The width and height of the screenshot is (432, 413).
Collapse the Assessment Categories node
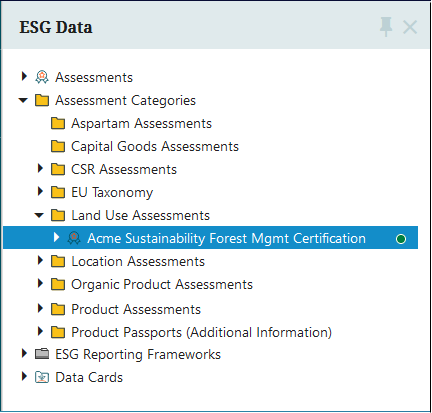tap(23, 100)
